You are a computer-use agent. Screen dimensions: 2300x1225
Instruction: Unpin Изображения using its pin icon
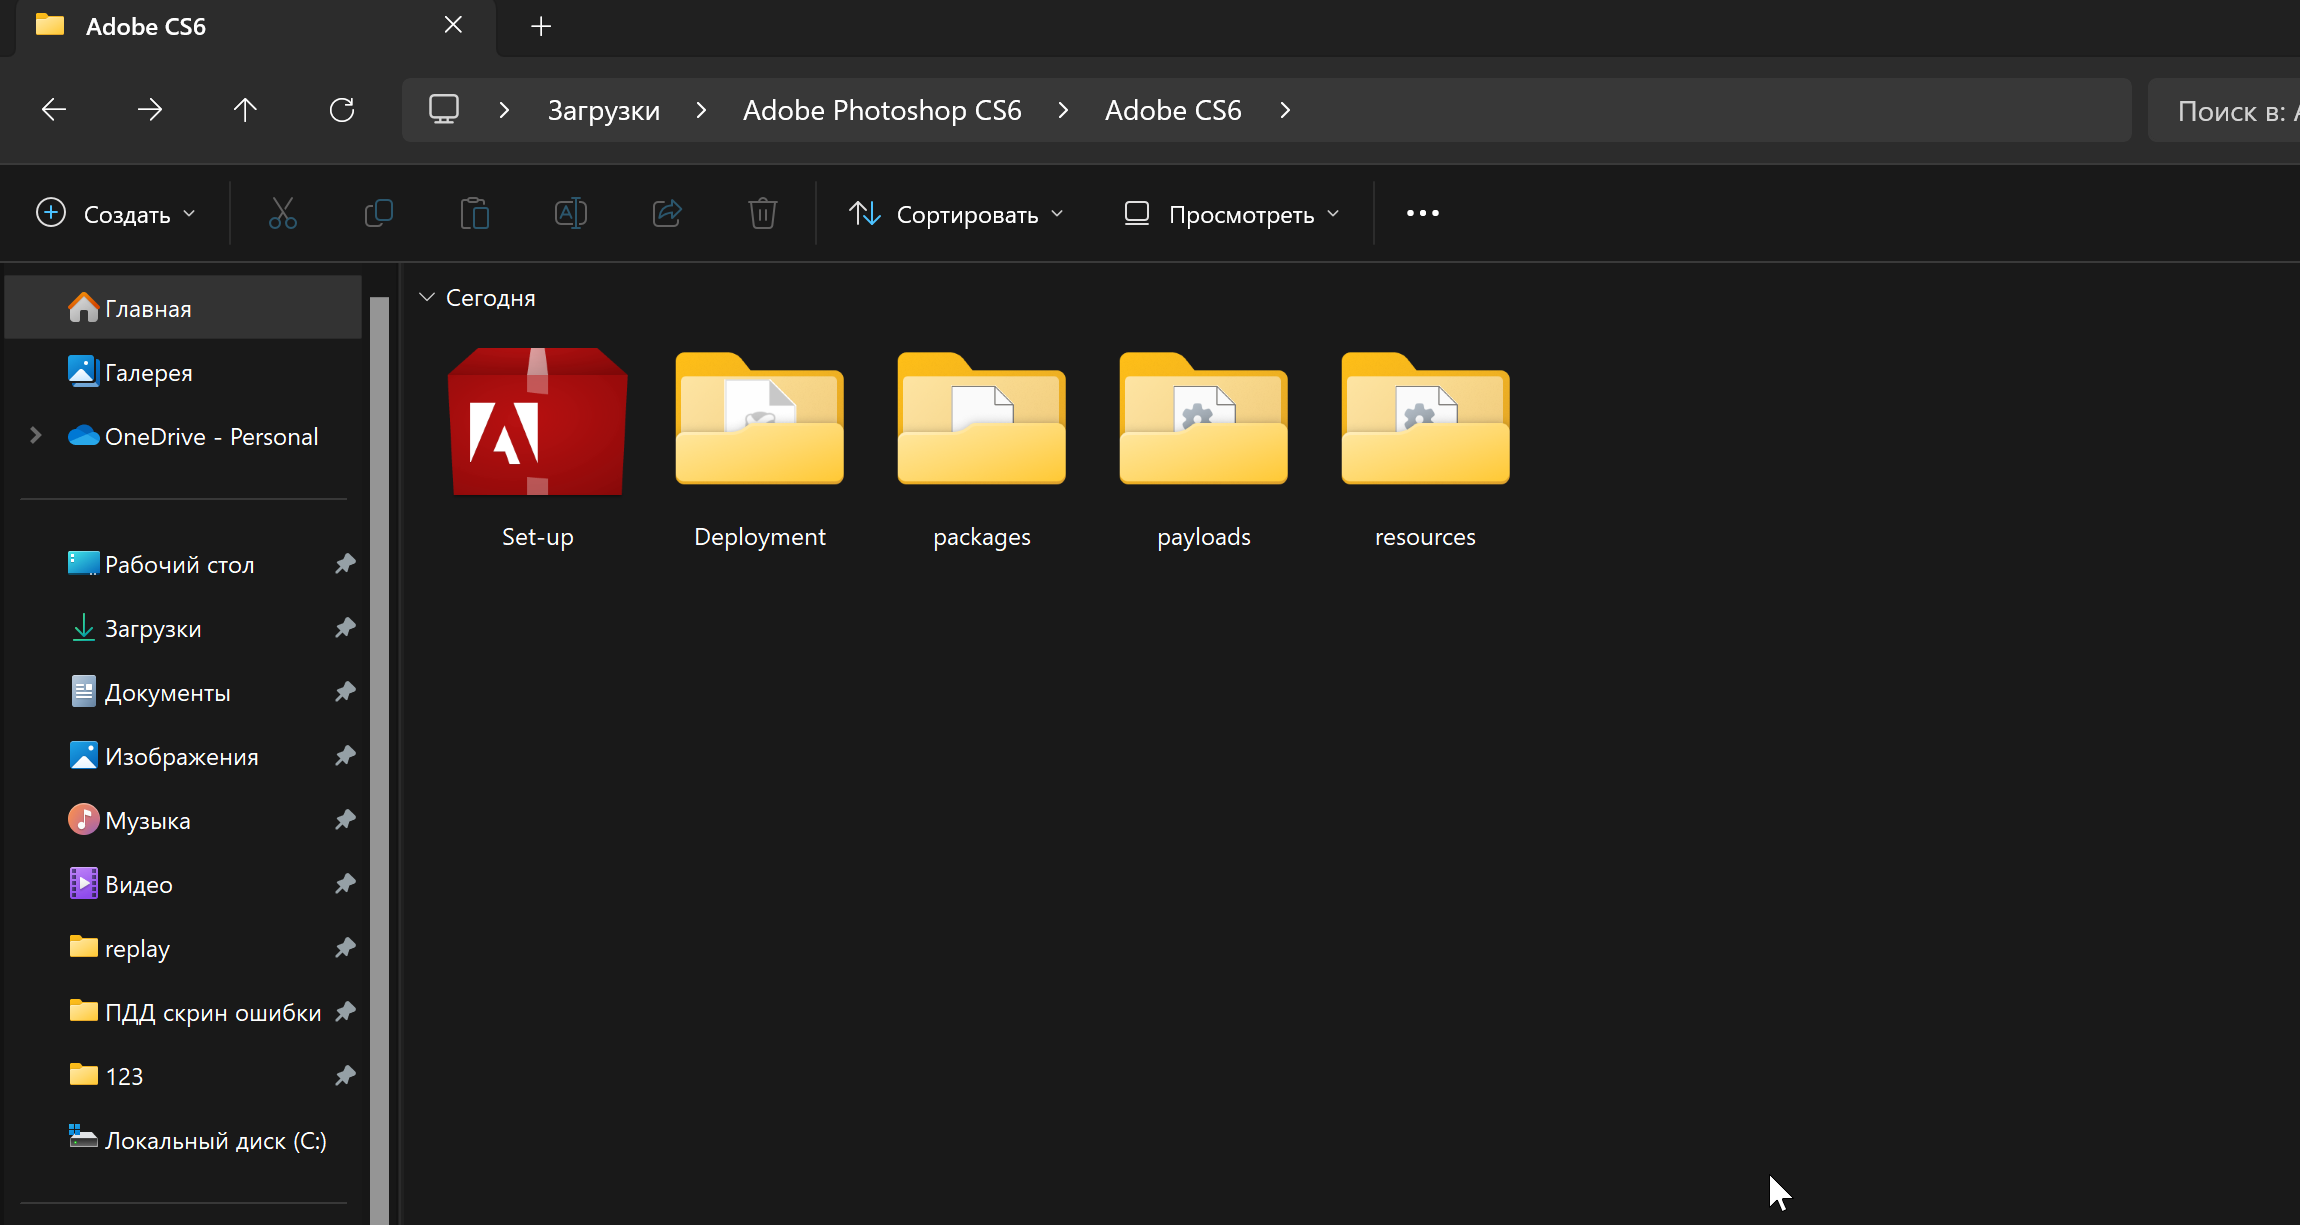[345, 756]
